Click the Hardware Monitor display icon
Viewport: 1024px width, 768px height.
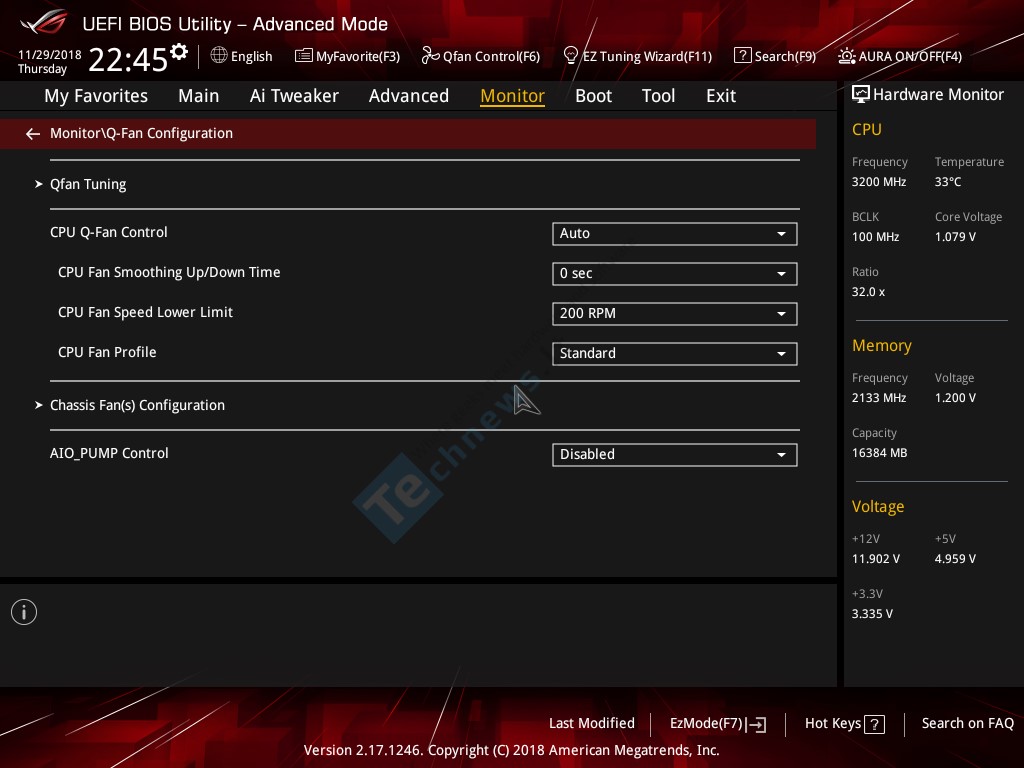click(x=861, y=95)
